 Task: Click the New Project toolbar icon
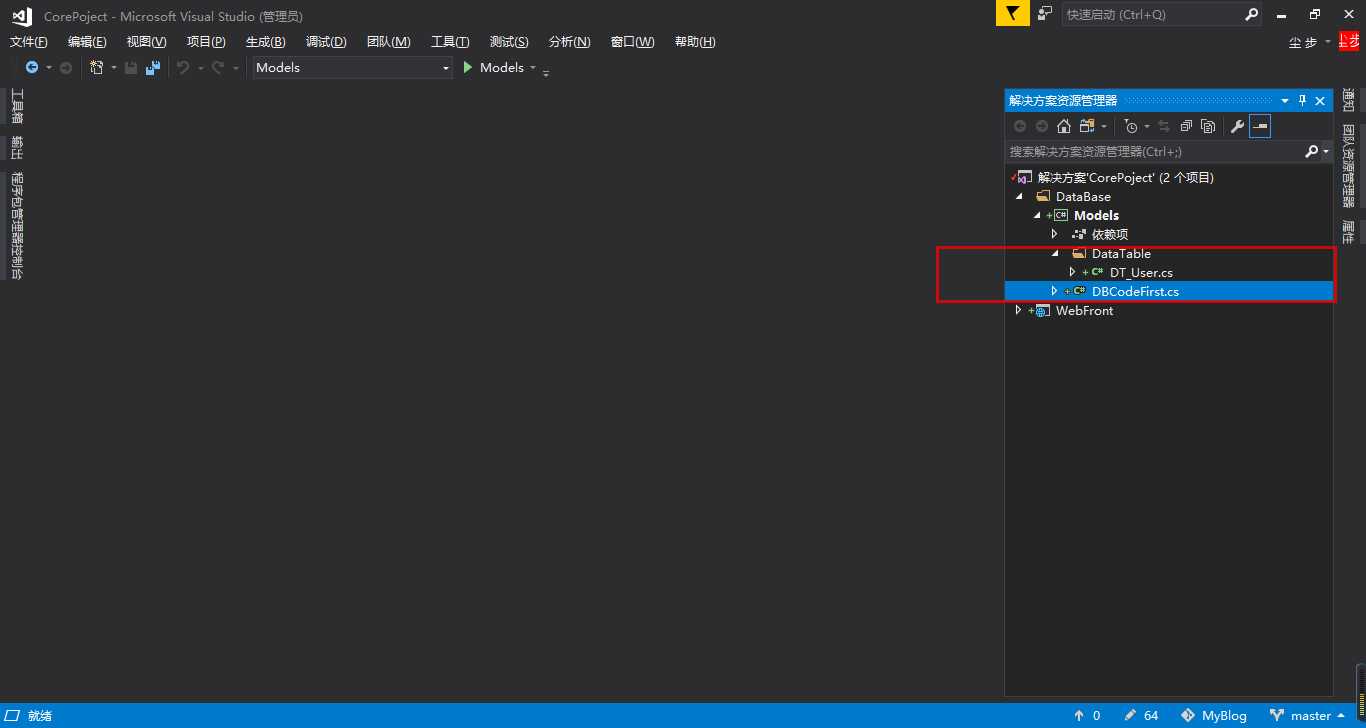[x=97, y=67]
